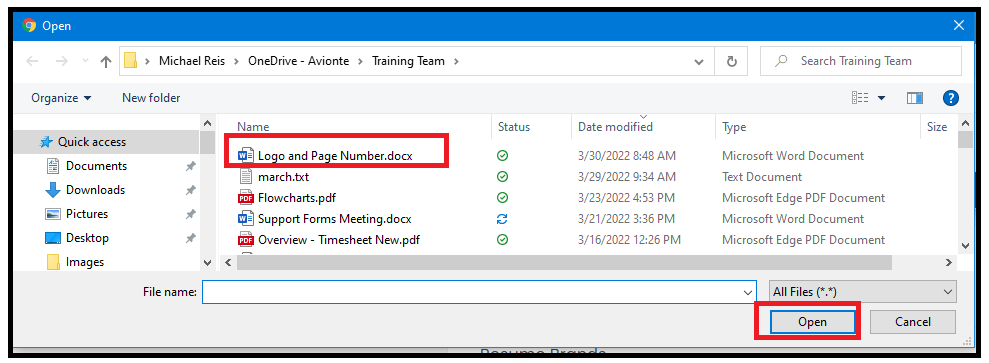The image size is (989, 363).
Task: Click file list horizontal scrollbar
Action: click(x=564, y=262)
